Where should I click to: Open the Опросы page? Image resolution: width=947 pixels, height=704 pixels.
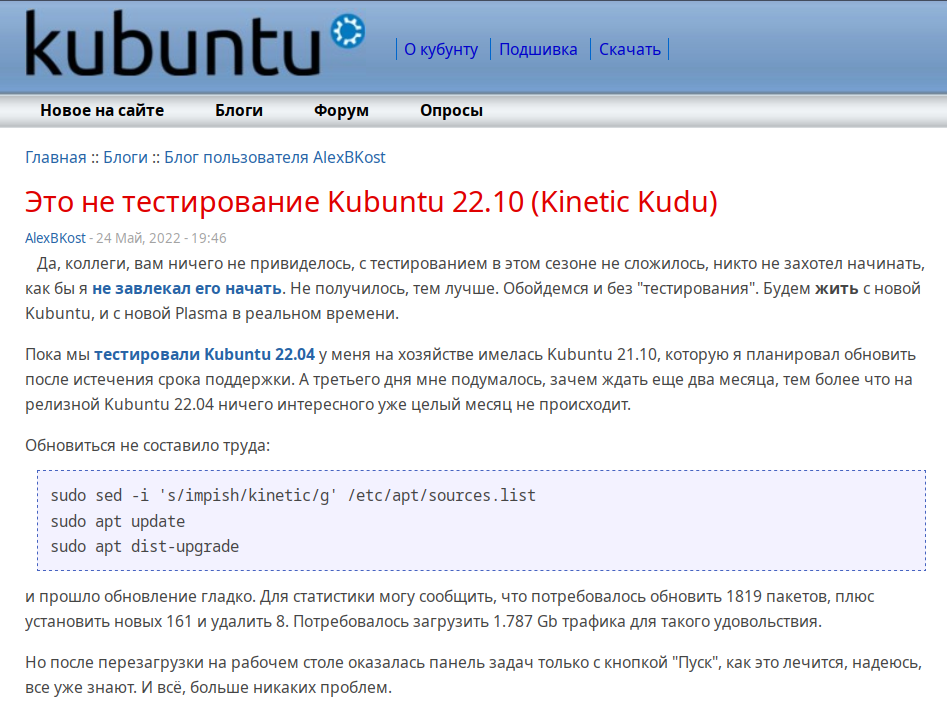tap(450, 111)
